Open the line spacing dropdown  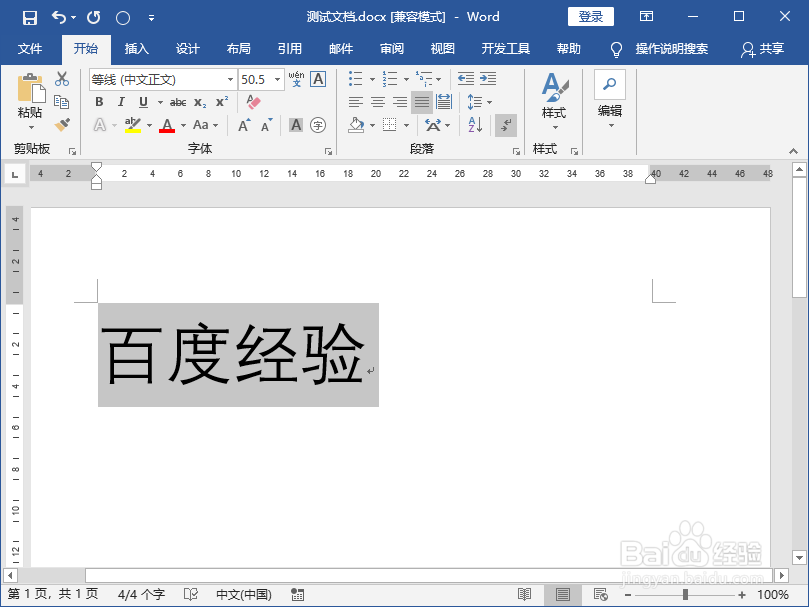pyautogui.click(x=479, y=102)
